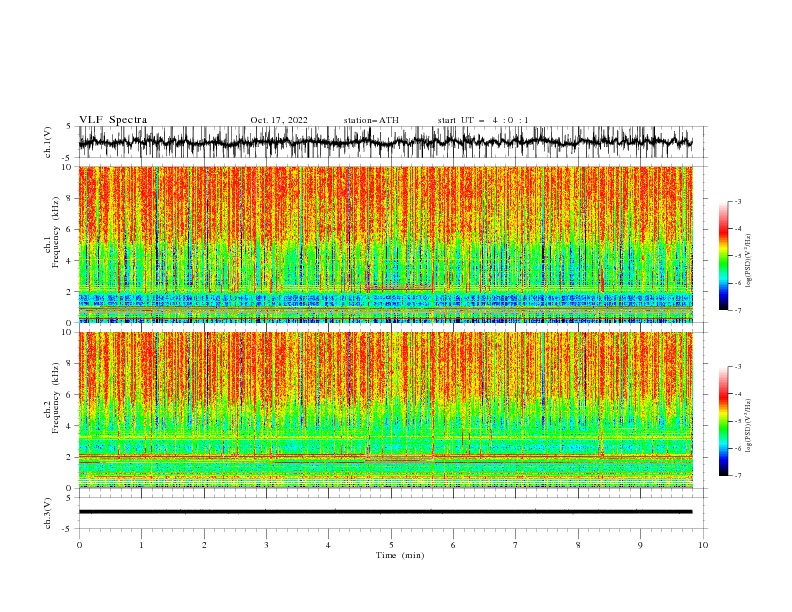This screenshot has height=612, width=792.
Task: Click the "ch.1(V)" axis label
Action: 48,142
